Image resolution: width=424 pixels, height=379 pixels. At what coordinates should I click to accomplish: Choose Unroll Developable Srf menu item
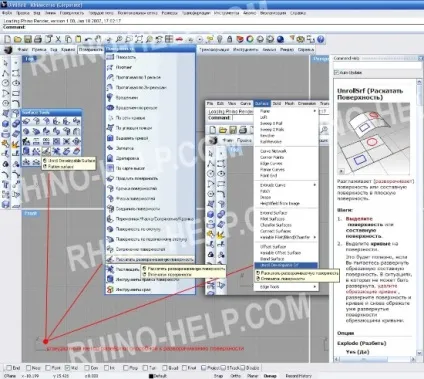(286, 265)
